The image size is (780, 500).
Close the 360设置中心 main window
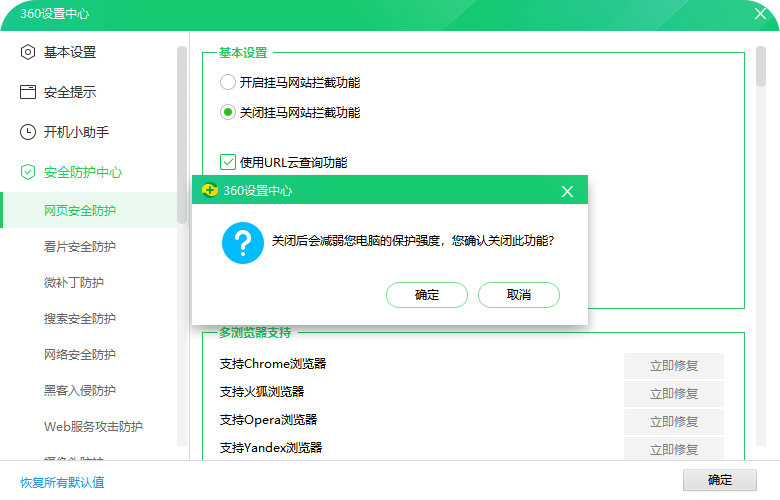tap(760, 13)
